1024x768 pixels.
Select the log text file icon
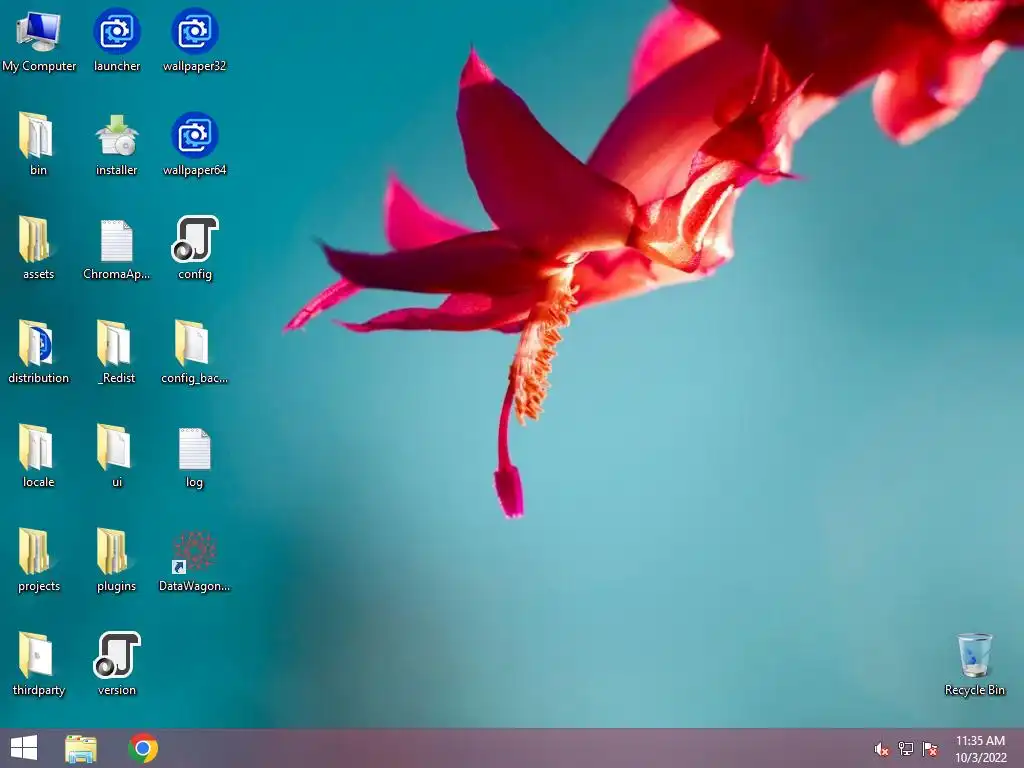pos(195,456)
